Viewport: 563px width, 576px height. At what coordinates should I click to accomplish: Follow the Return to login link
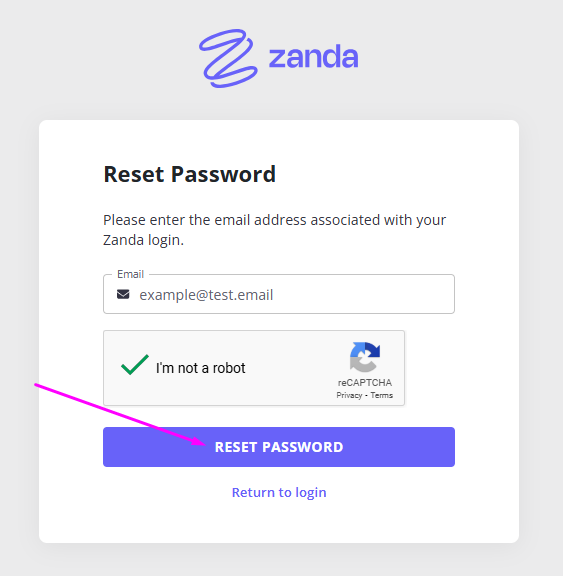pyautogui.click(x=279, y=492)
